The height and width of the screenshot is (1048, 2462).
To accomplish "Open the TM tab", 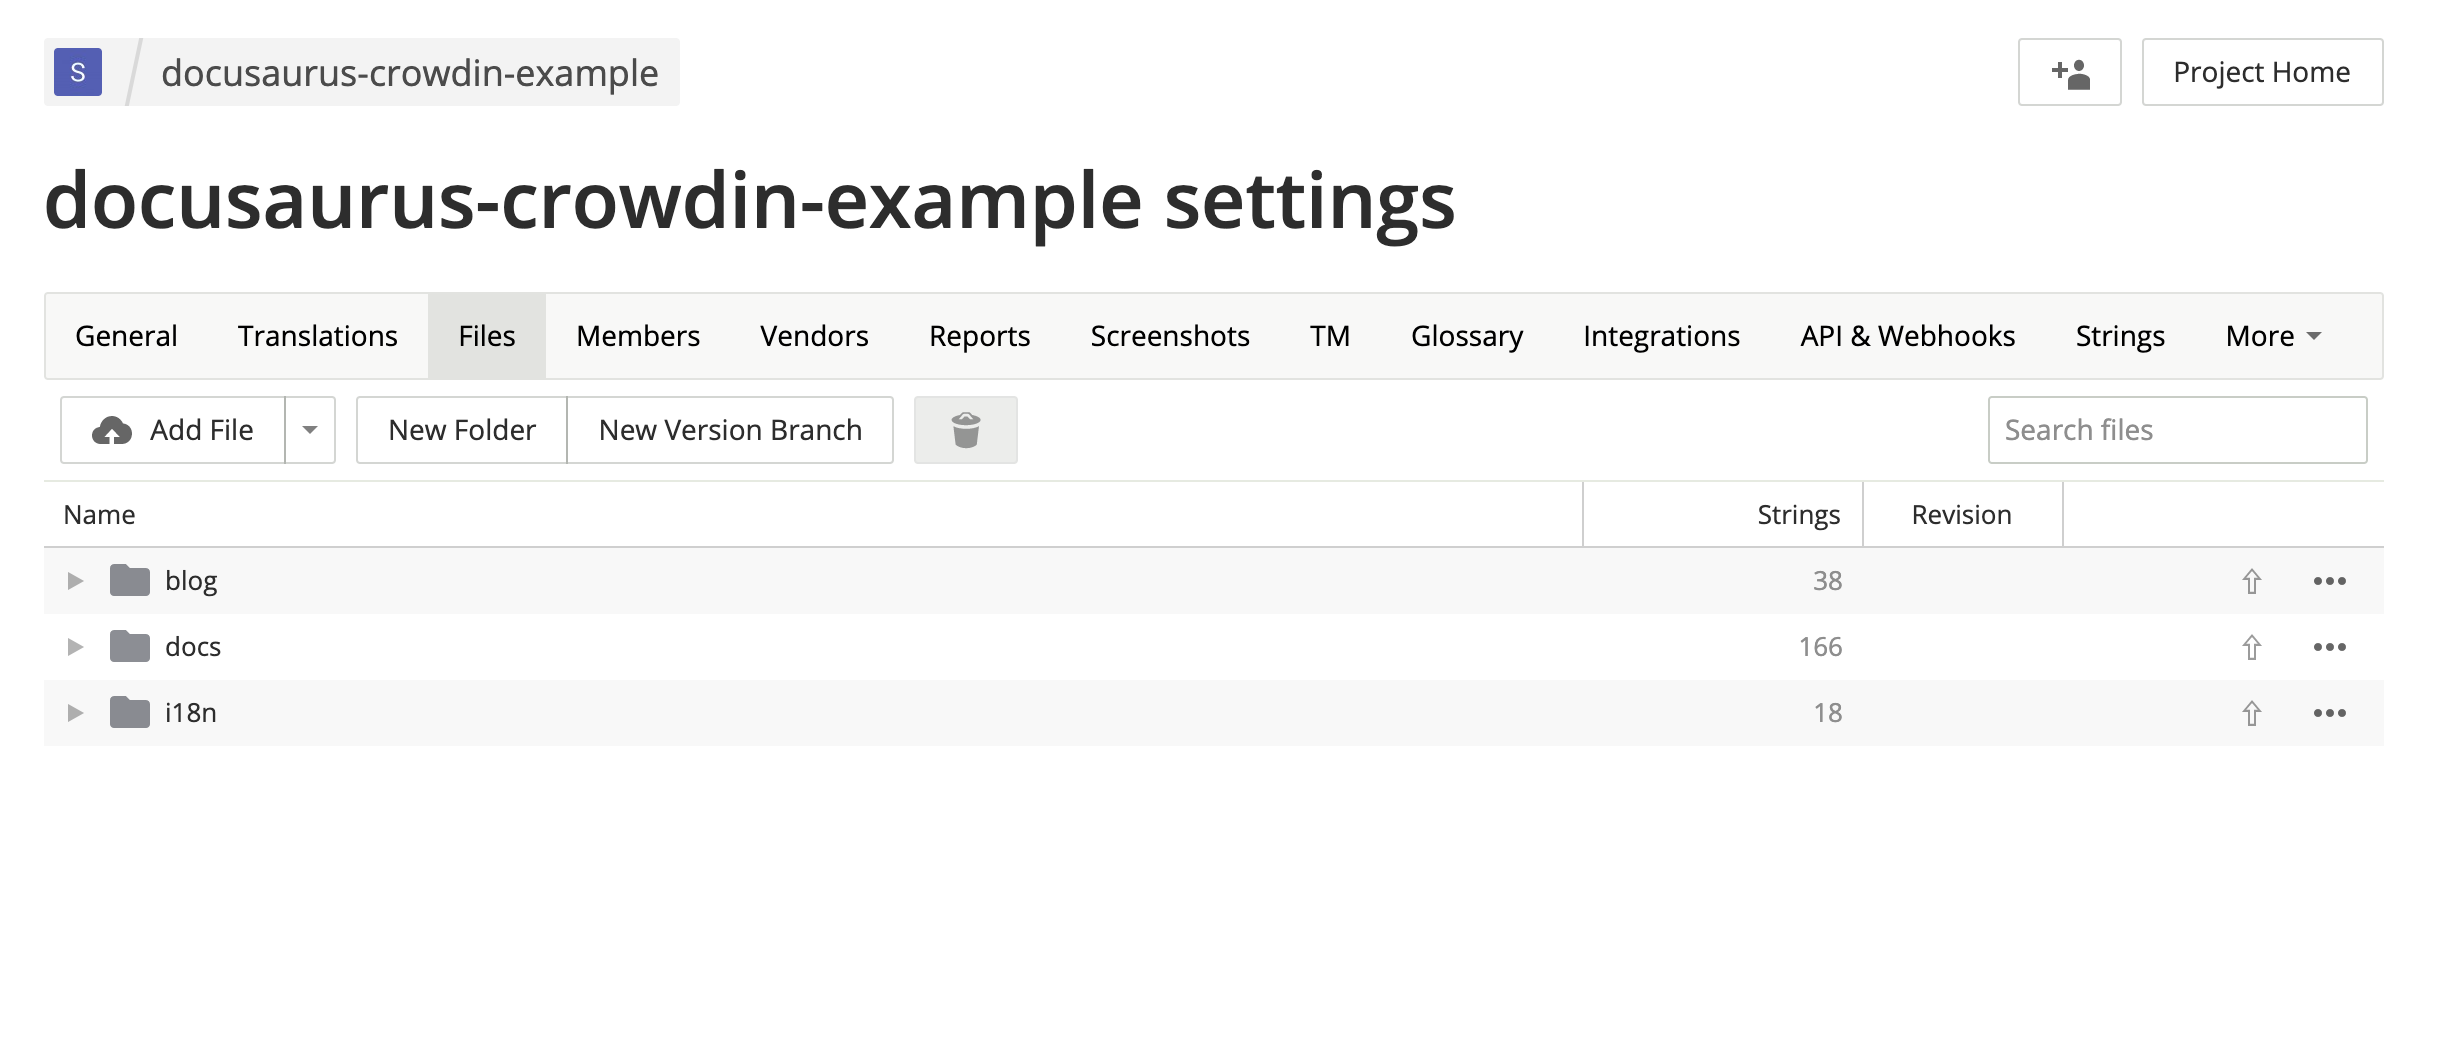I will [x=1330, y=335].
